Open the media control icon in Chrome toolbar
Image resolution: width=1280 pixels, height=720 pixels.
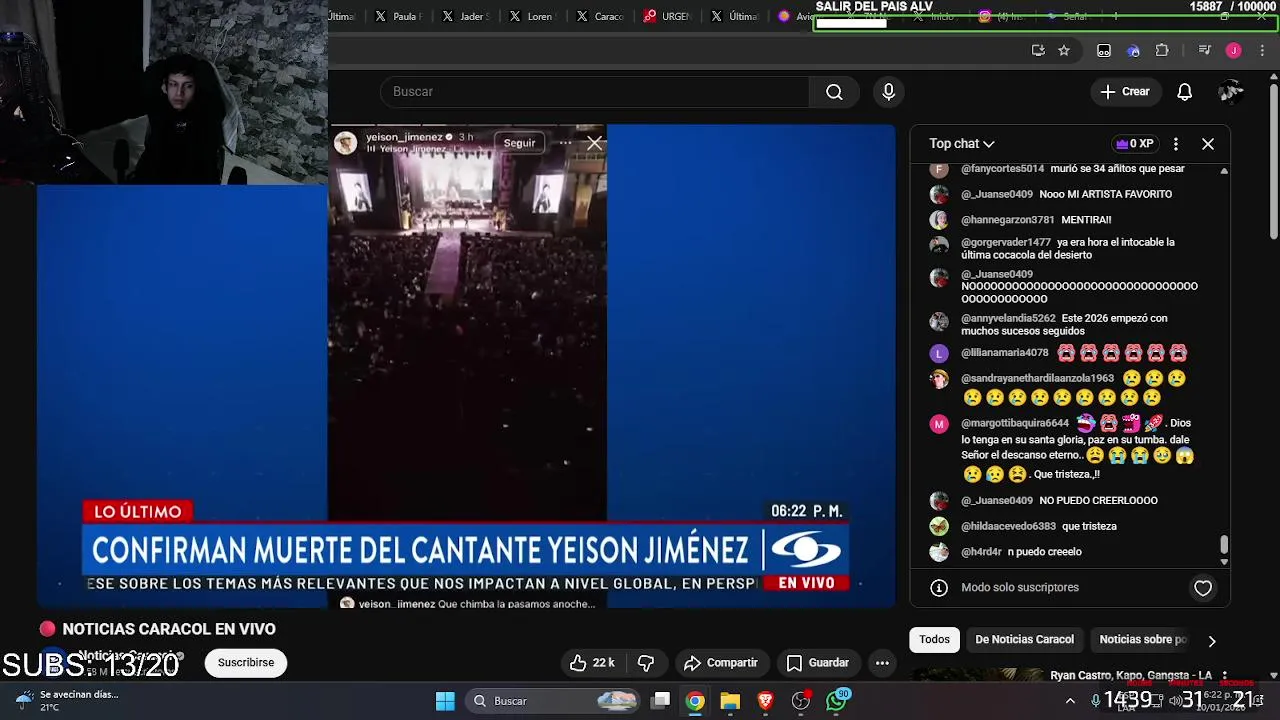[1205, 51]
